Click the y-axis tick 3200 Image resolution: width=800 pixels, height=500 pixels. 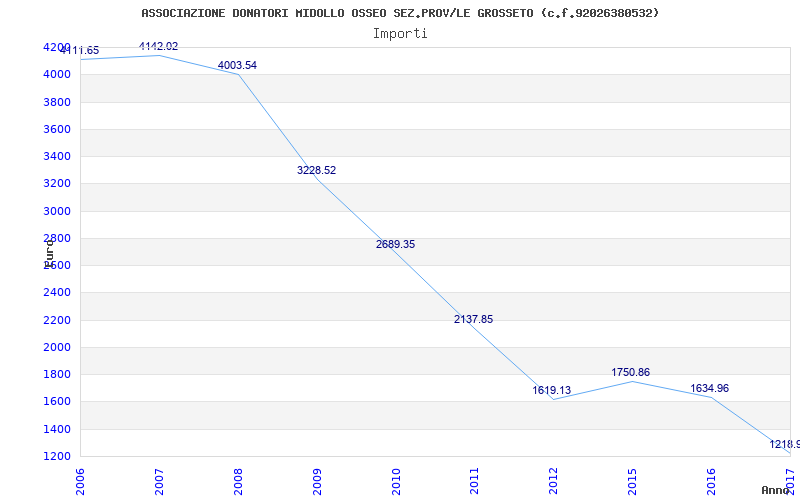point(57,184)
